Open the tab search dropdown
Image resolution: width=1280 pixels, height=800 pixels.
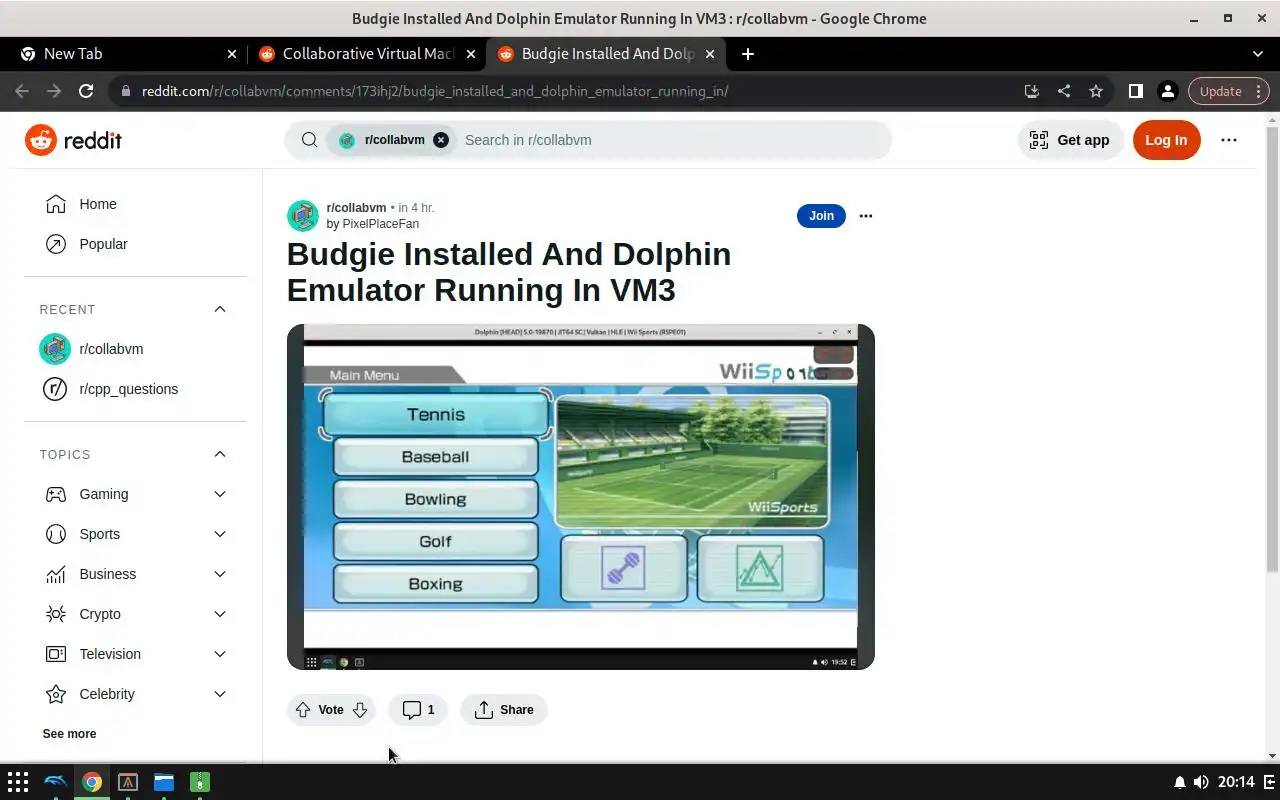1258,54
